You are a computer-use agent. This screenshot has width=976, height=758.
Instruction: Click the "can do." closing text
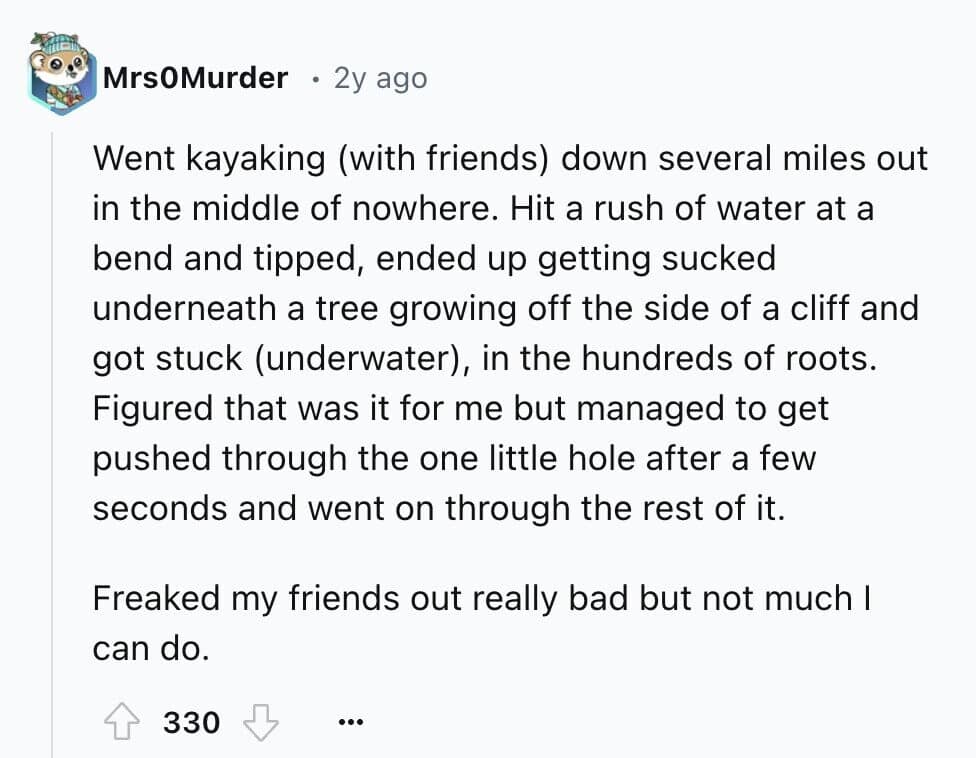pos(150,647)
